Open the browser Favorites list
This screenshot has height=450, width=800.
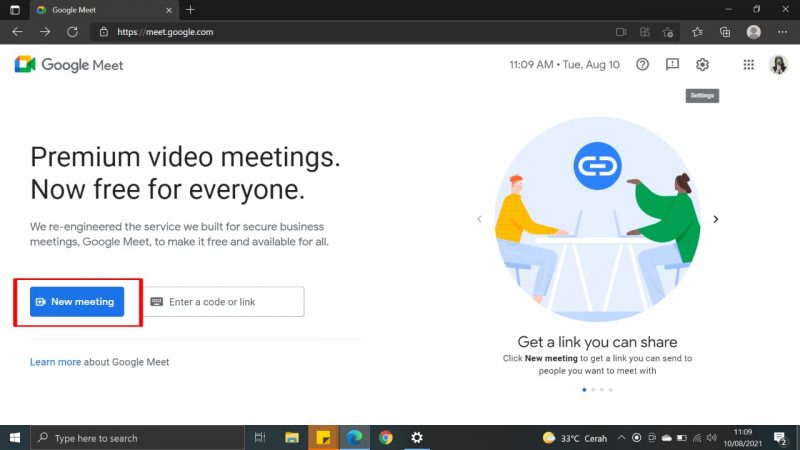(697, 32)
